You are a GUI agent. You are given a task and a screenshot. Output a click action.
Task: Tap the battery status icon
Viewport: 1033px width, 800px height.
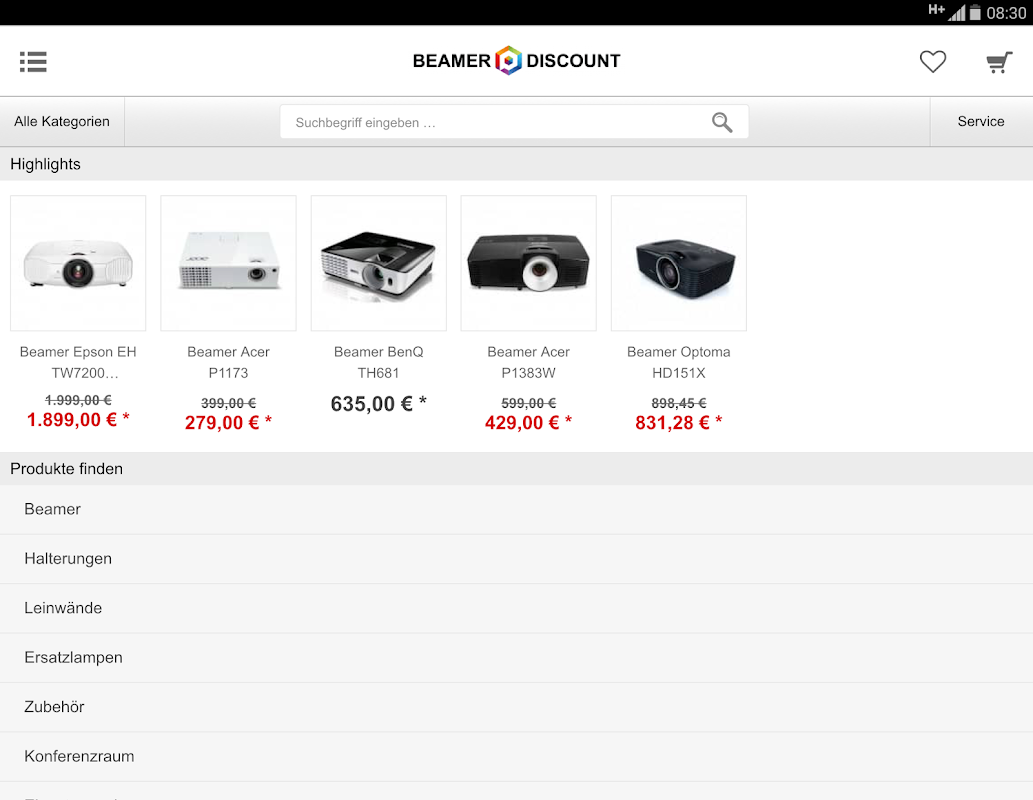(x=975, y=13)
